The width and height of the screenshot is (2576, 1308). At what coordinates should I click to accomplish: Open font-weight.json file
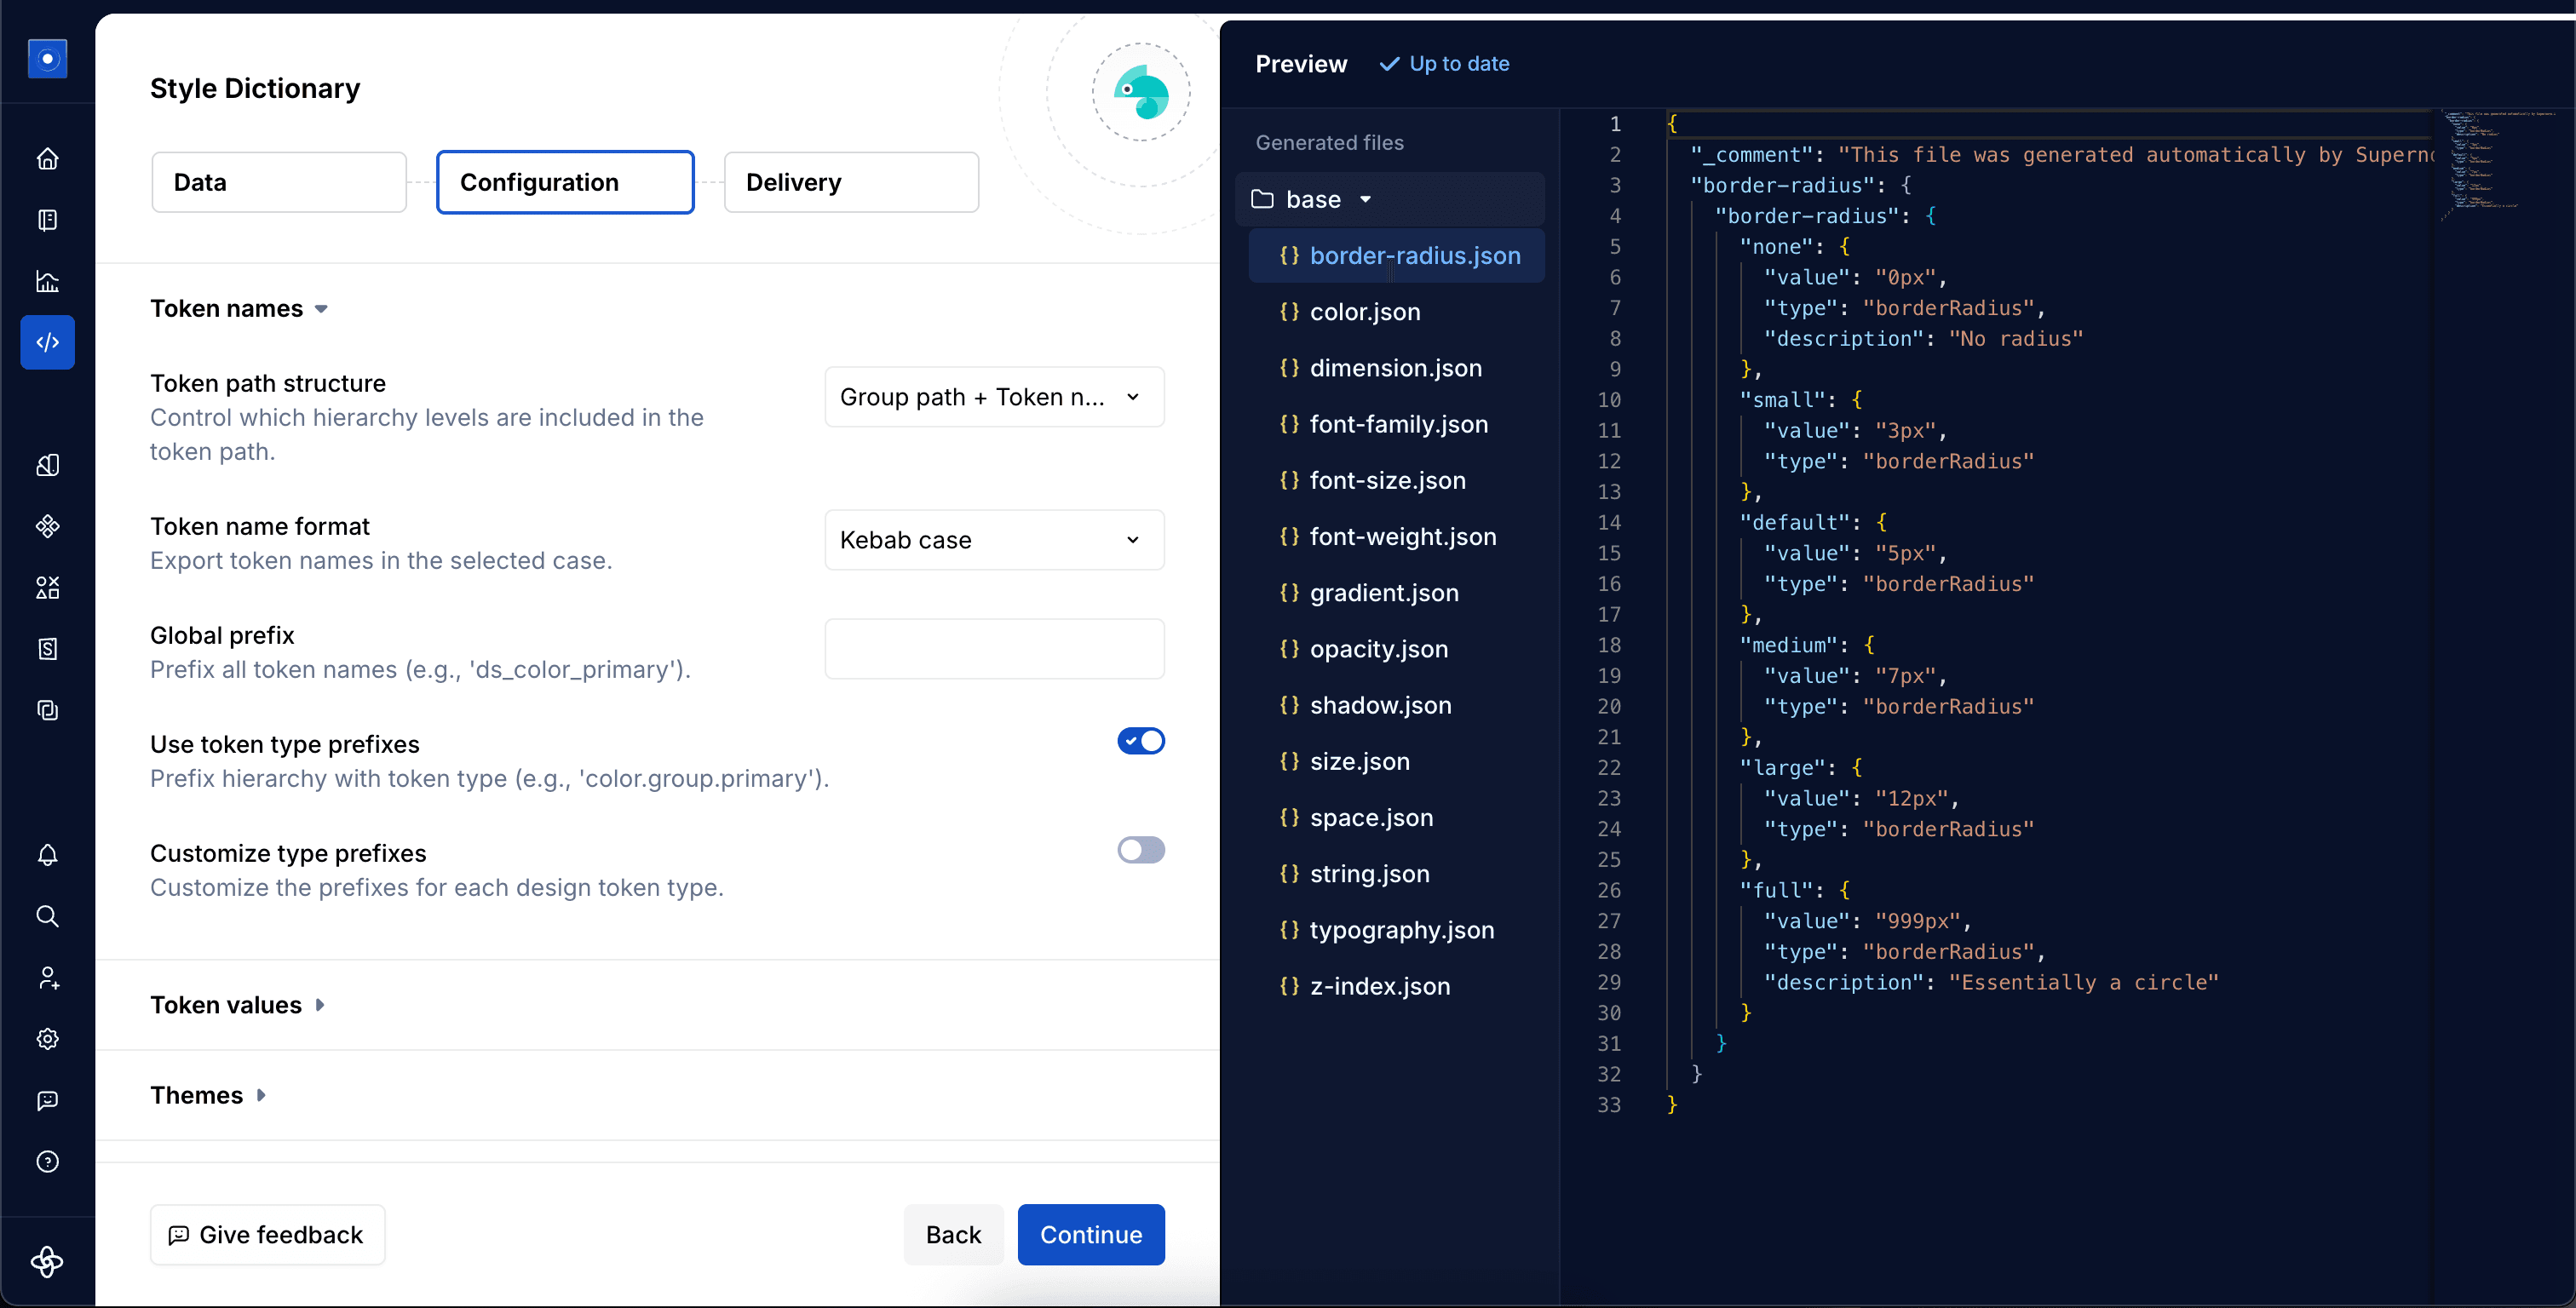click(1396, 536)
